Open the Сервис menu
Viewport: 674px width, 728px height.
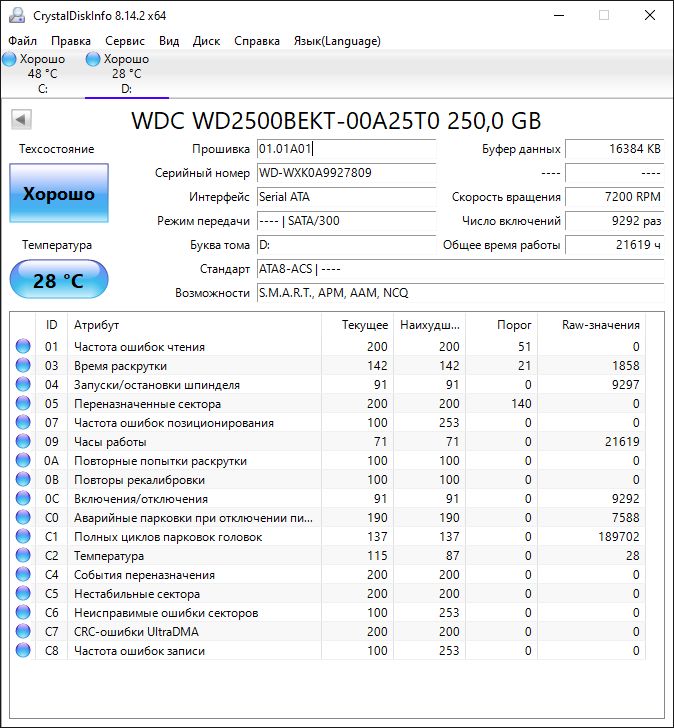click(x=124, y=41)
